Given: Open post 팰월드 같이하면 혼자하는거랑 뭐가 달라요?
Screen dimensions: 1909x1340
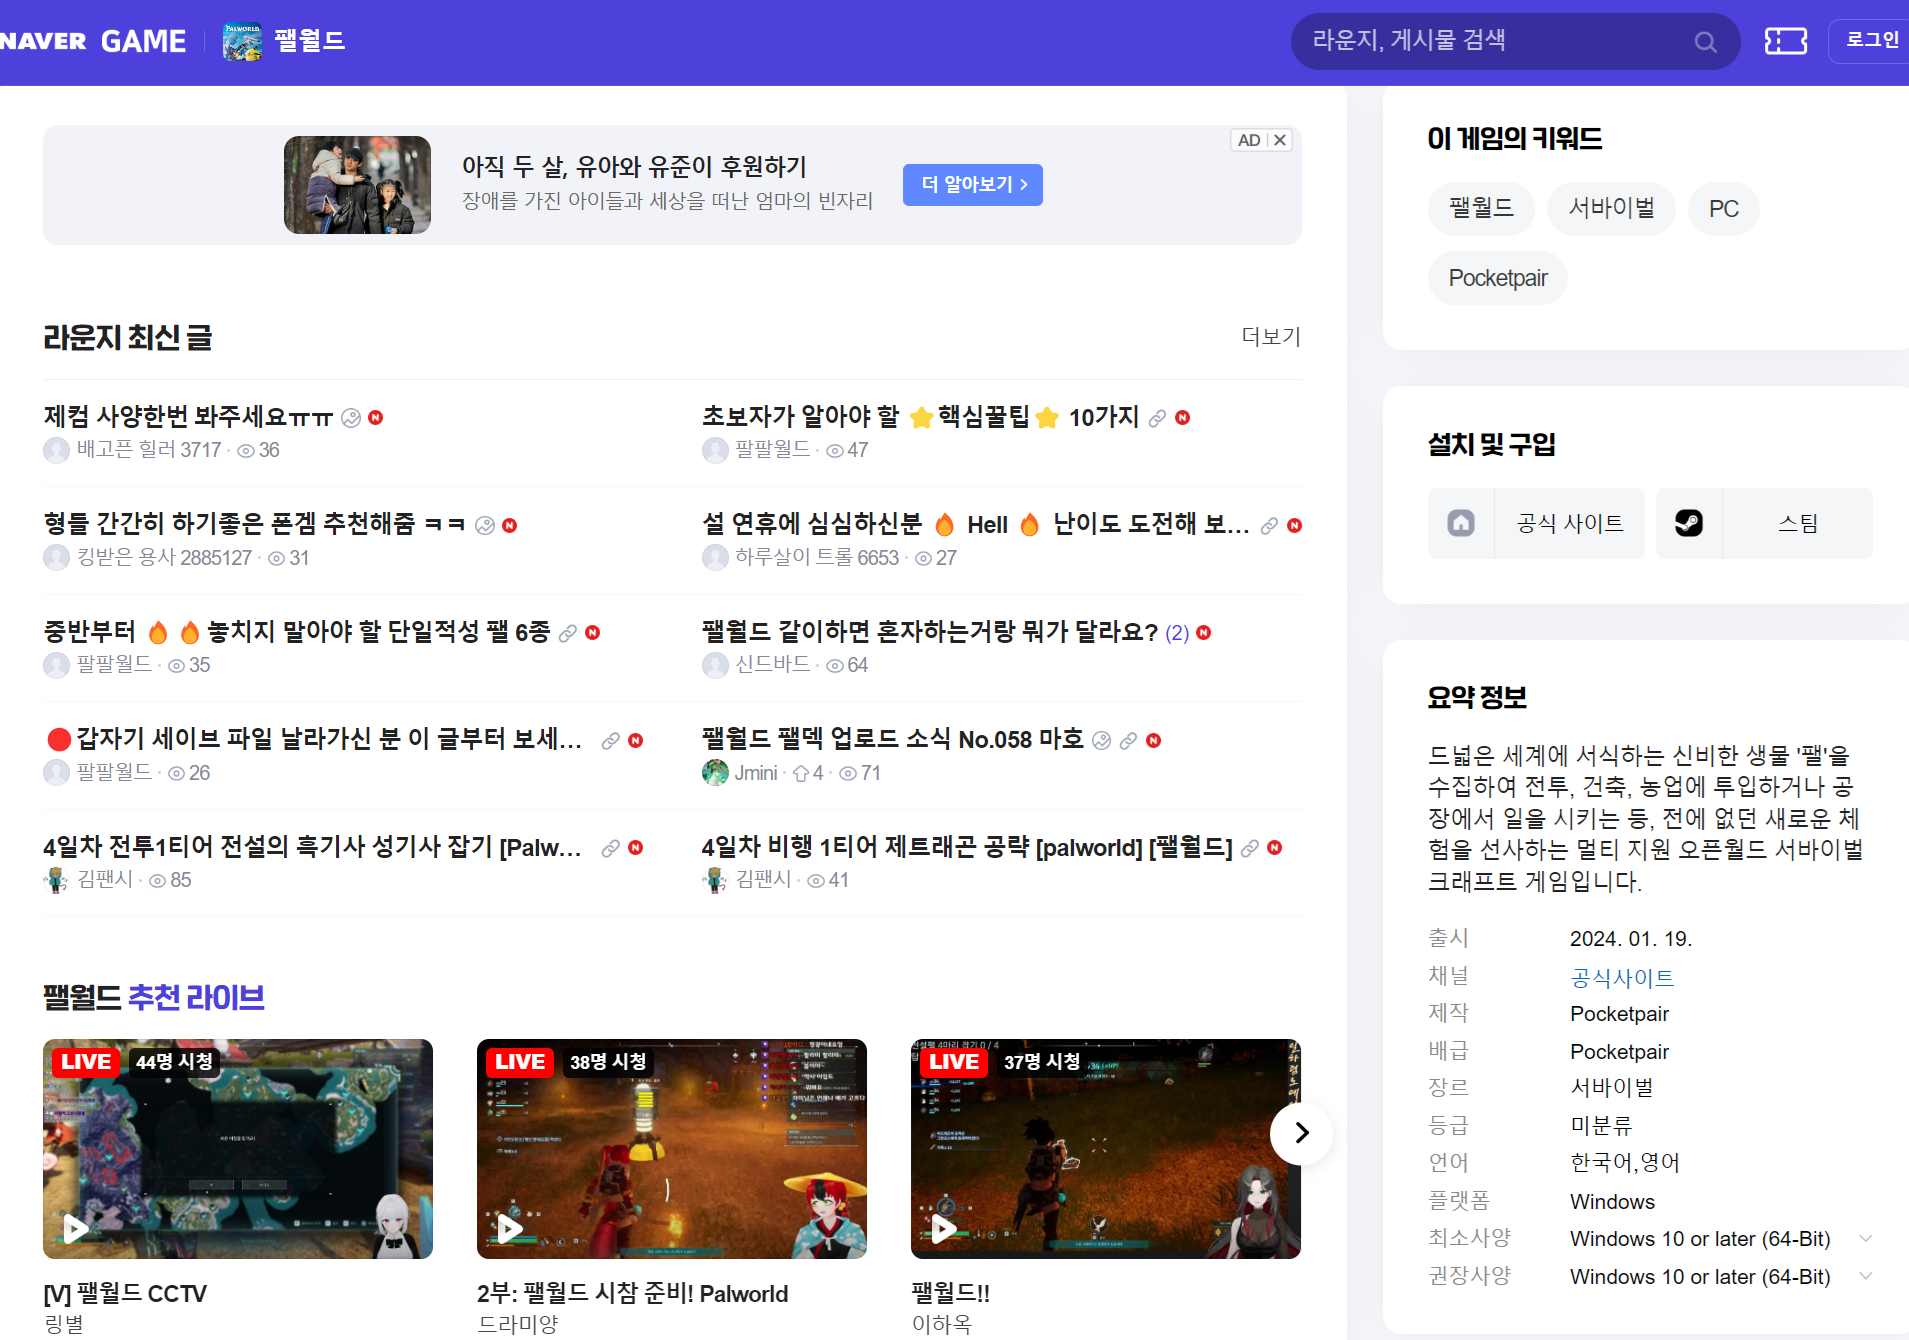Looking at the screenshot, I should (x=930, y=632).
